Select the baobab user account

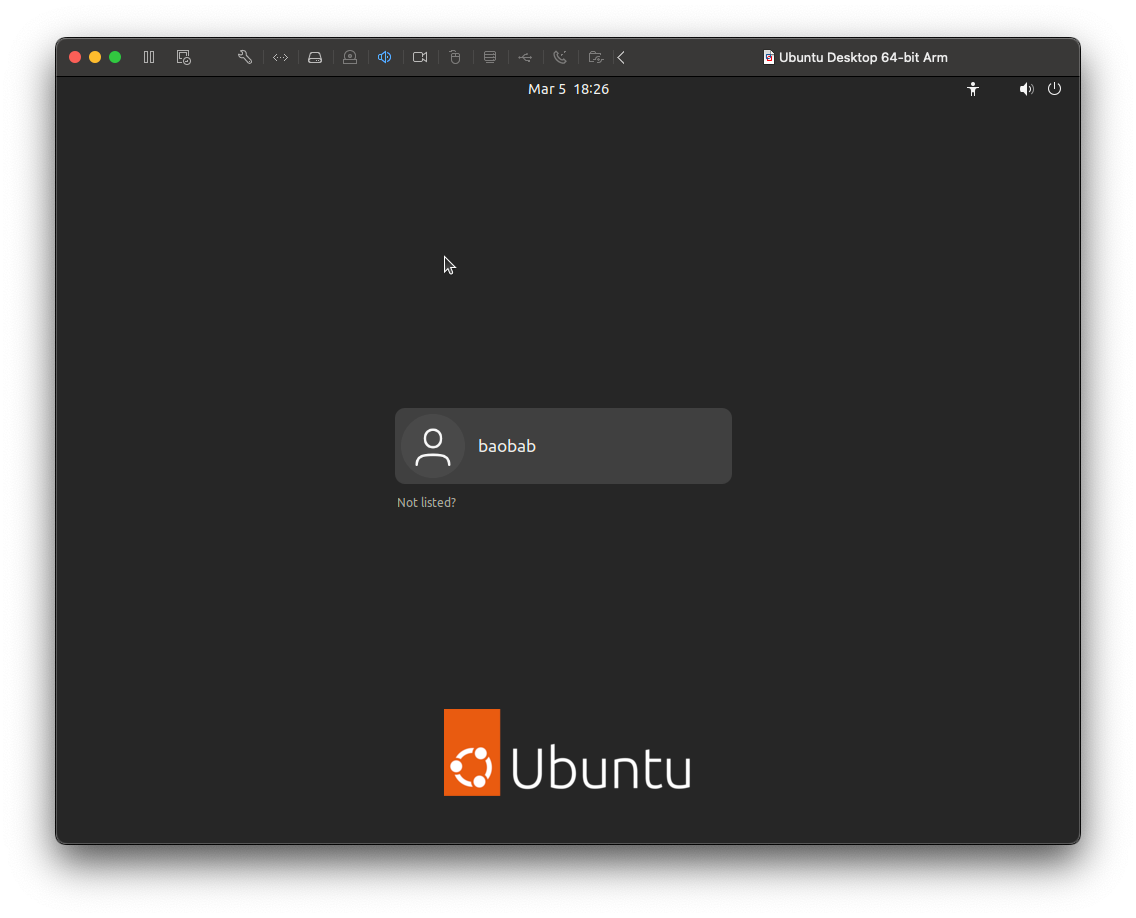coord(563,446)
